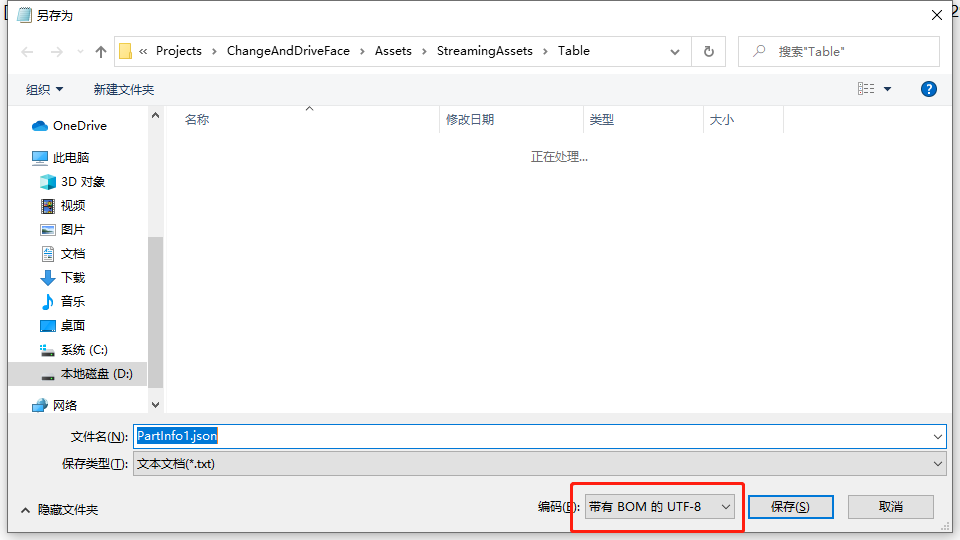Select the 本地磁盘 (D:) drive
The image size is (960, 540).
(78, 373)
